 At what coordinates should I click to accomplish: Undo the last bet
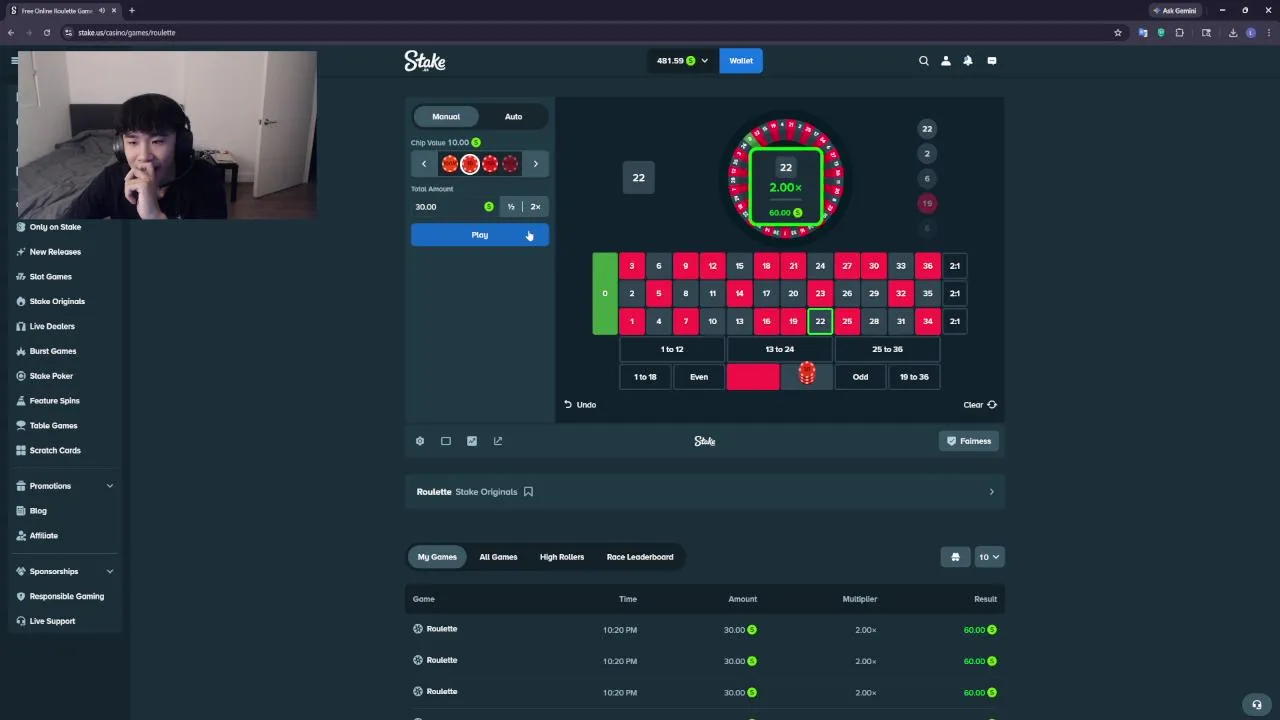pyautogui.click(x=580, y=405)
